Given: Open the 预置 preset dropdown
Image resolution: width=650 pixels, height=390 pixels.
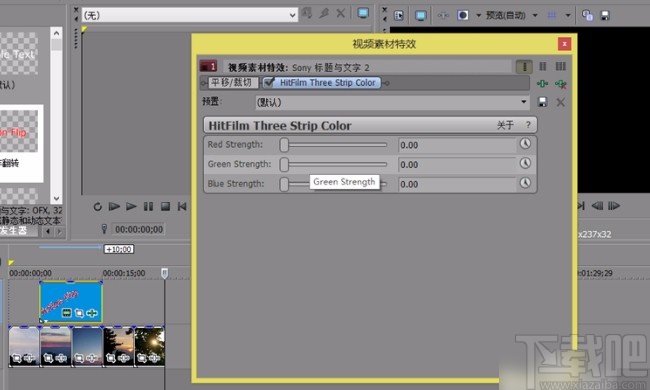Looking at the screenshot, I should [x=392, y=102].
